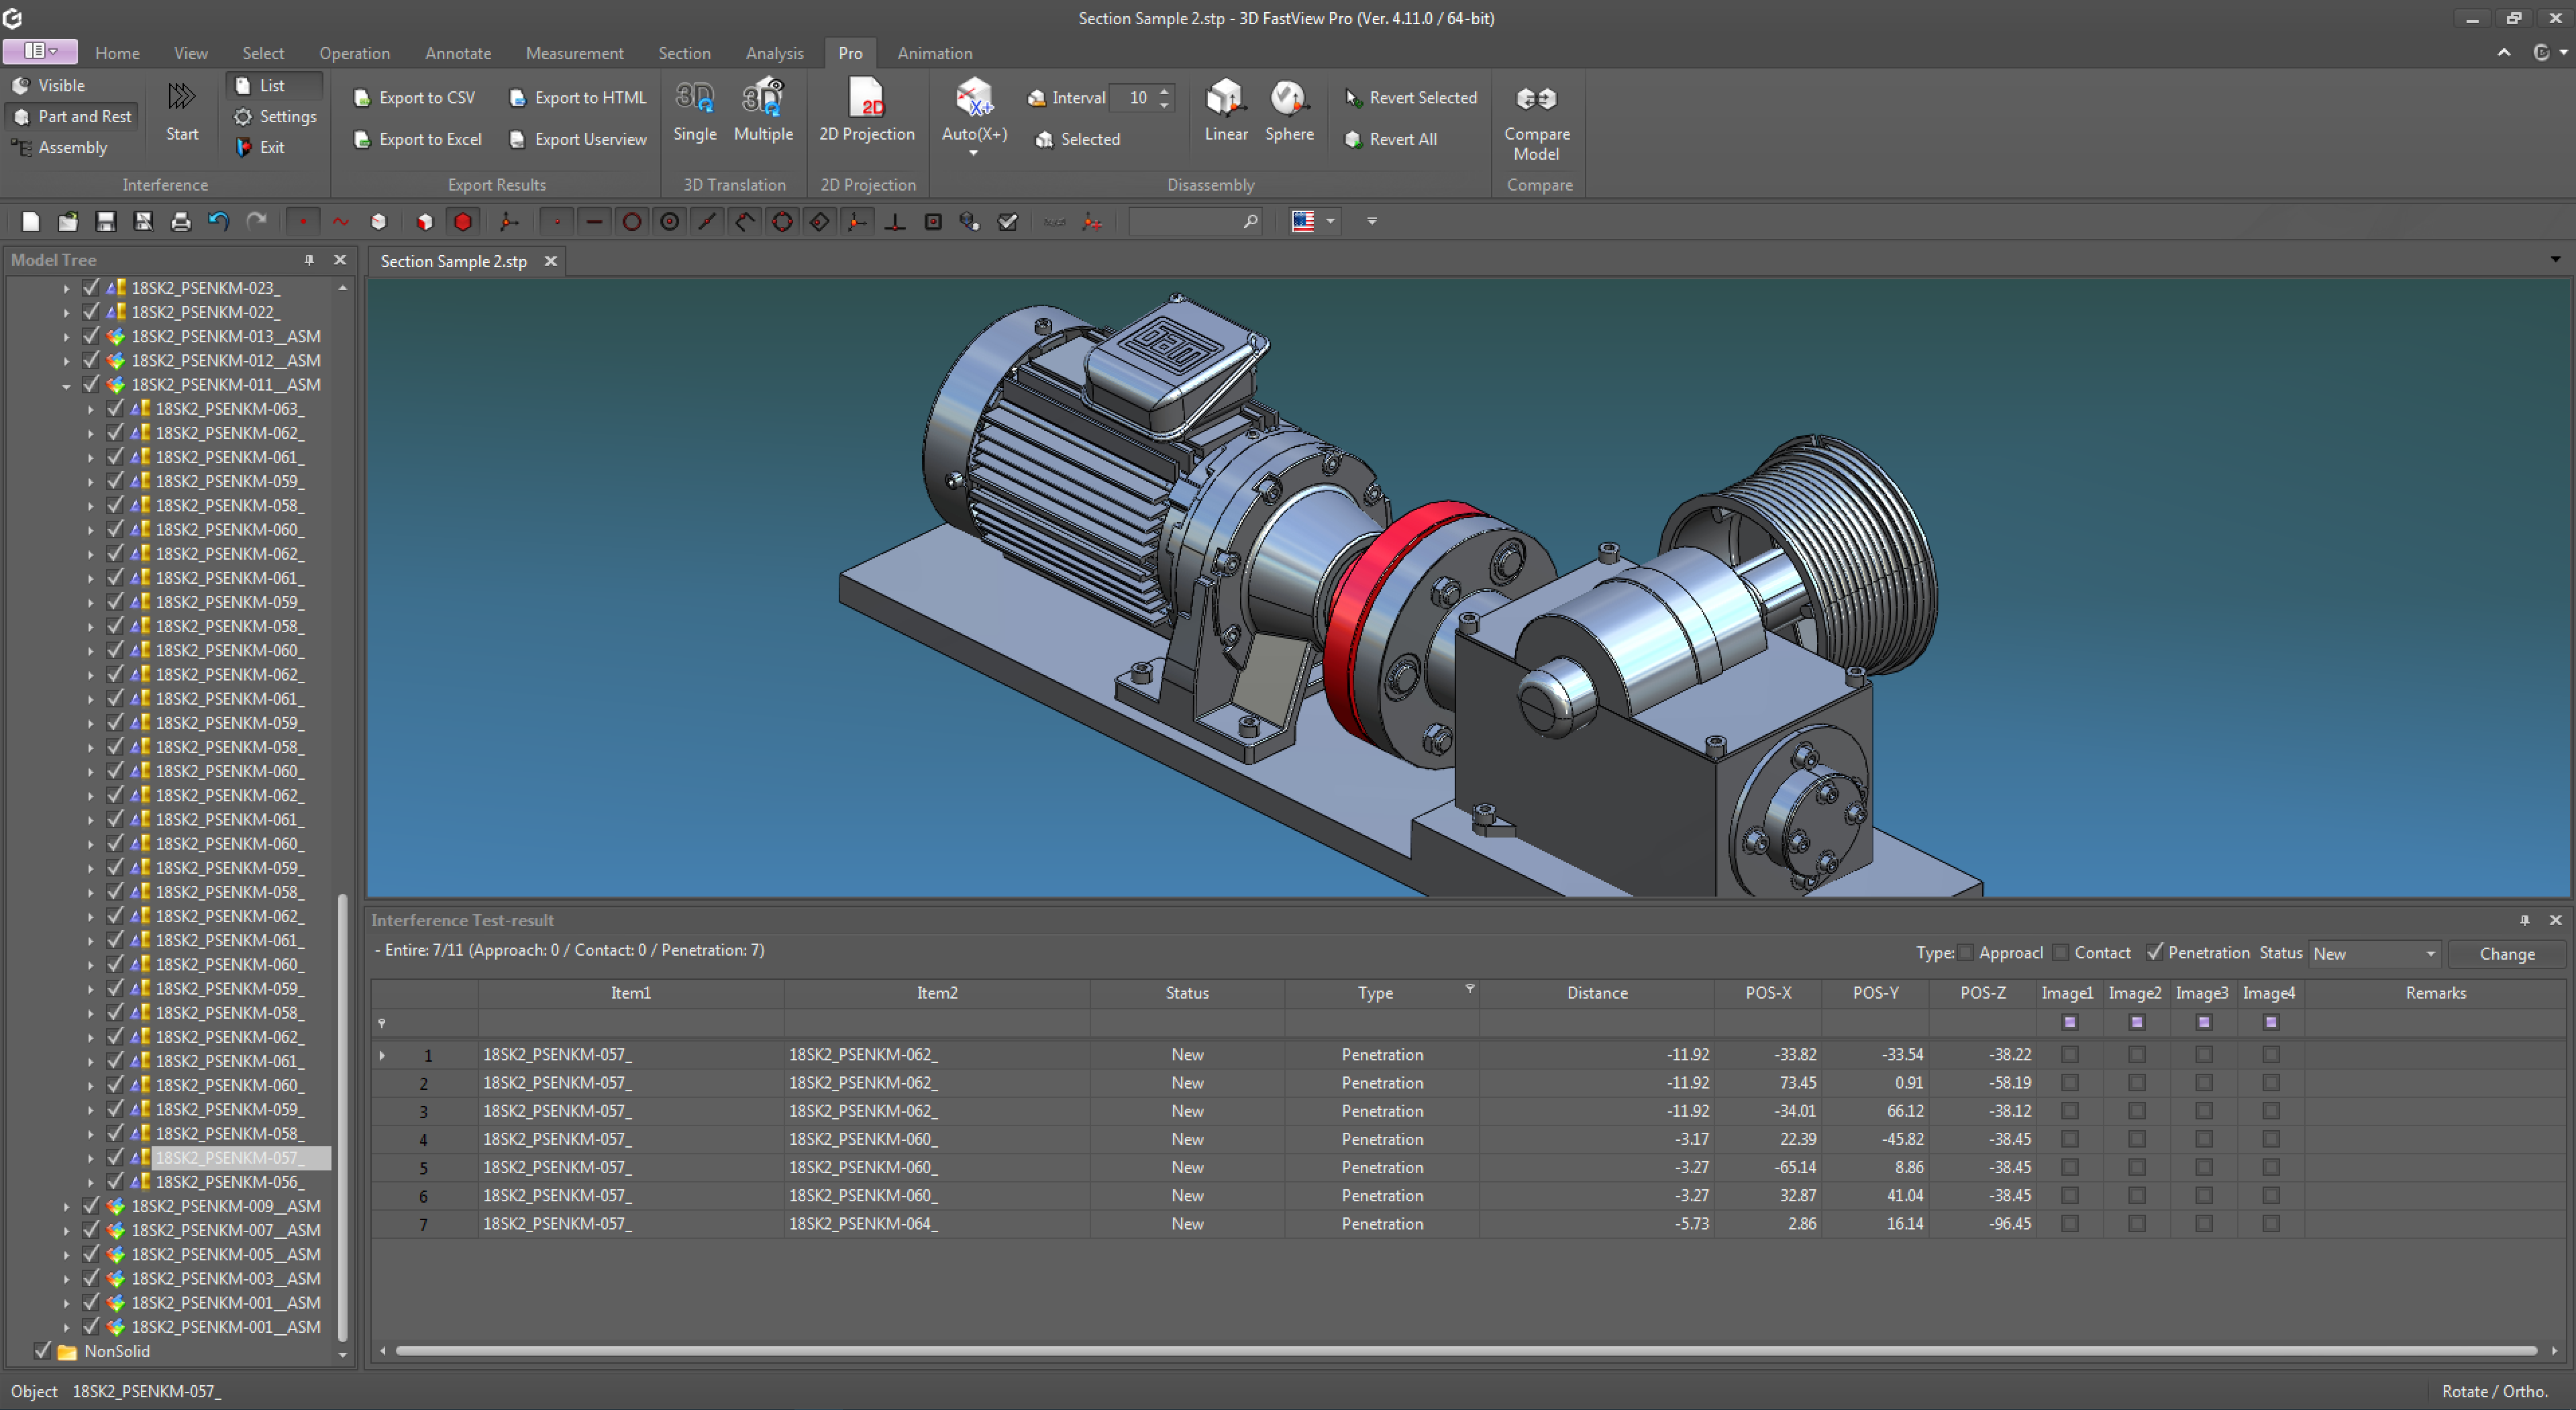Expand the 18SK2_PSENKM-009__ASM tree node
This screenshot has height=1410, width=2576.
click(x=66, y=1206)
